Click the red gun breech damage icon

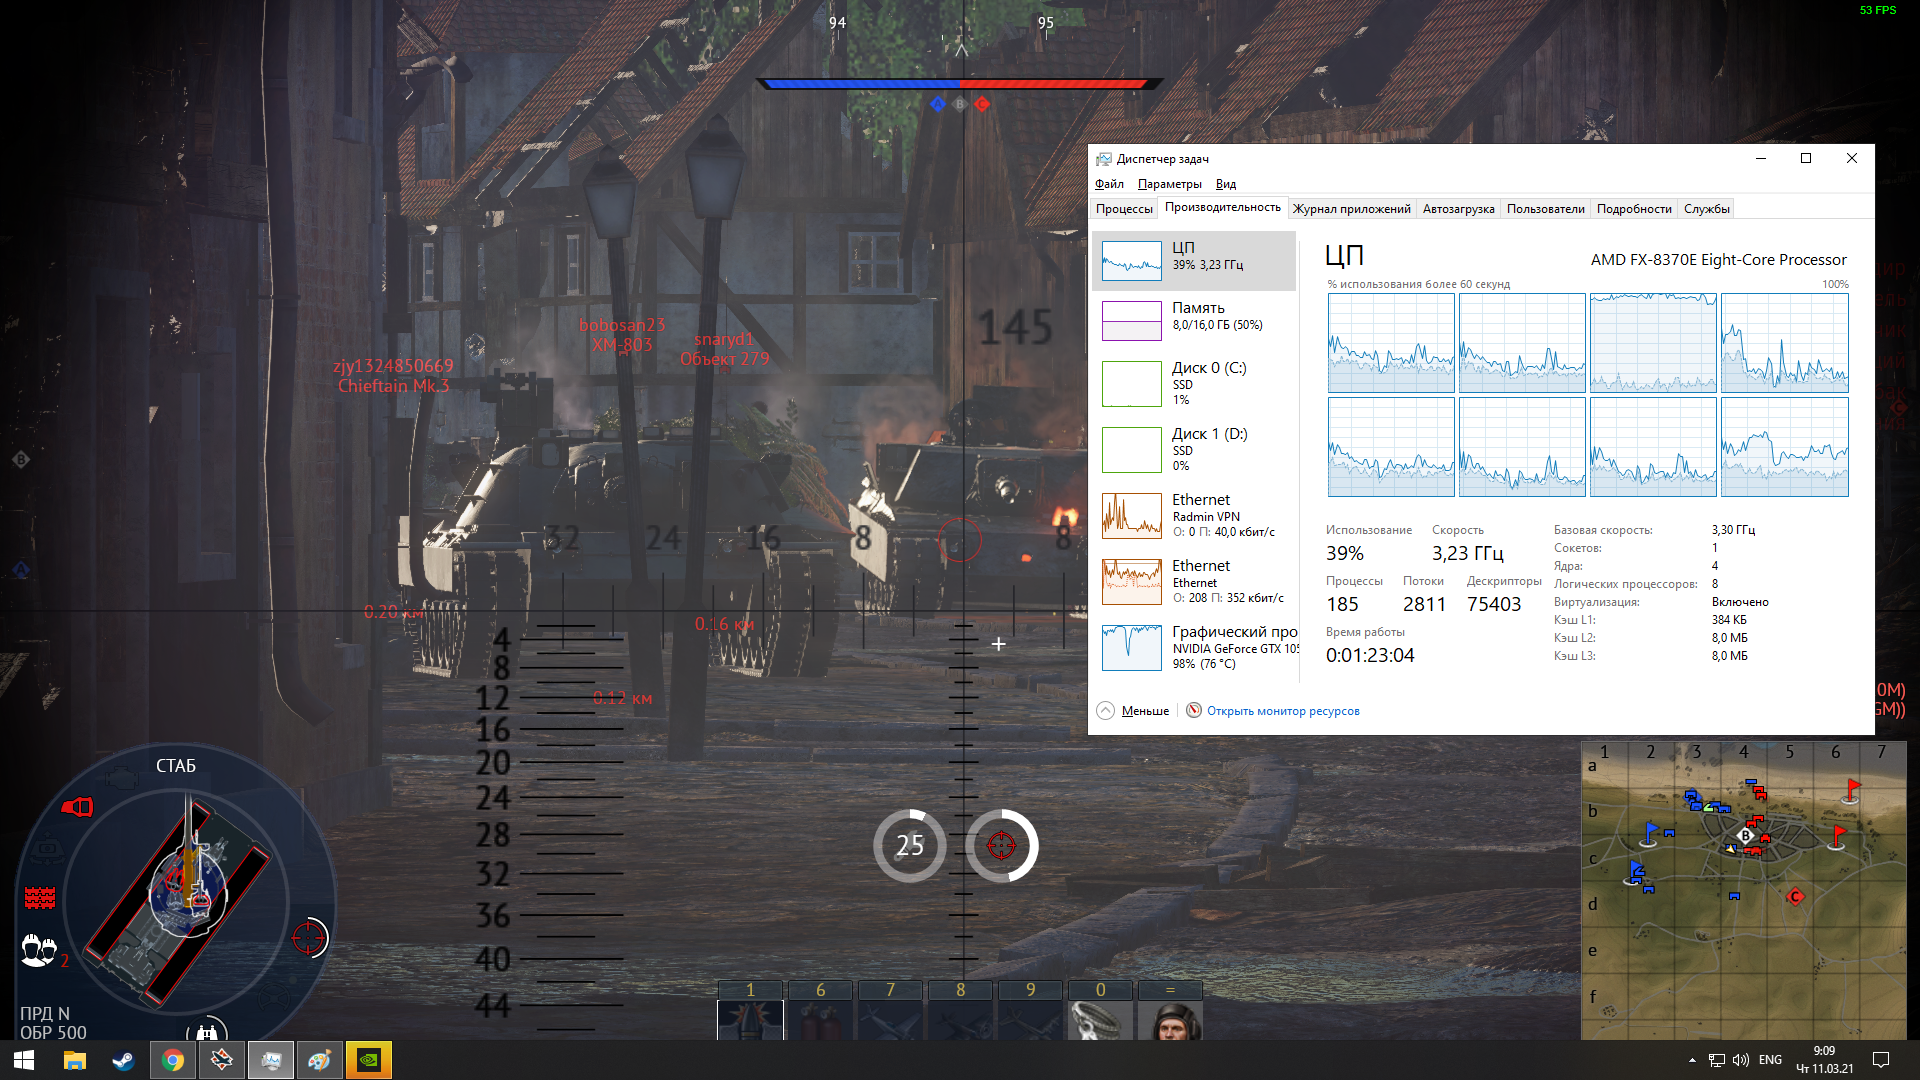coord(78,807)
